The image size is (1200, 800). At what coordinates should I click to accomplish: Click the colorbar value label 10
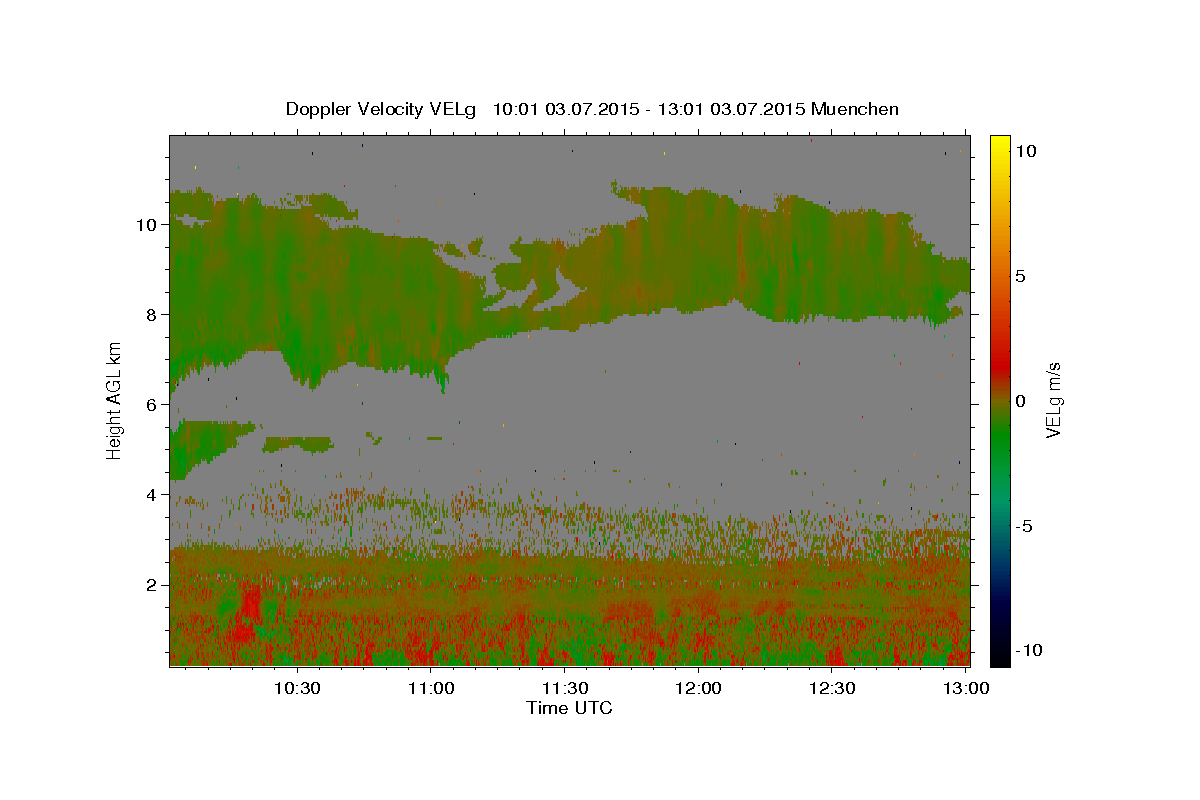pyautogui.click(x=1027, y=151)
